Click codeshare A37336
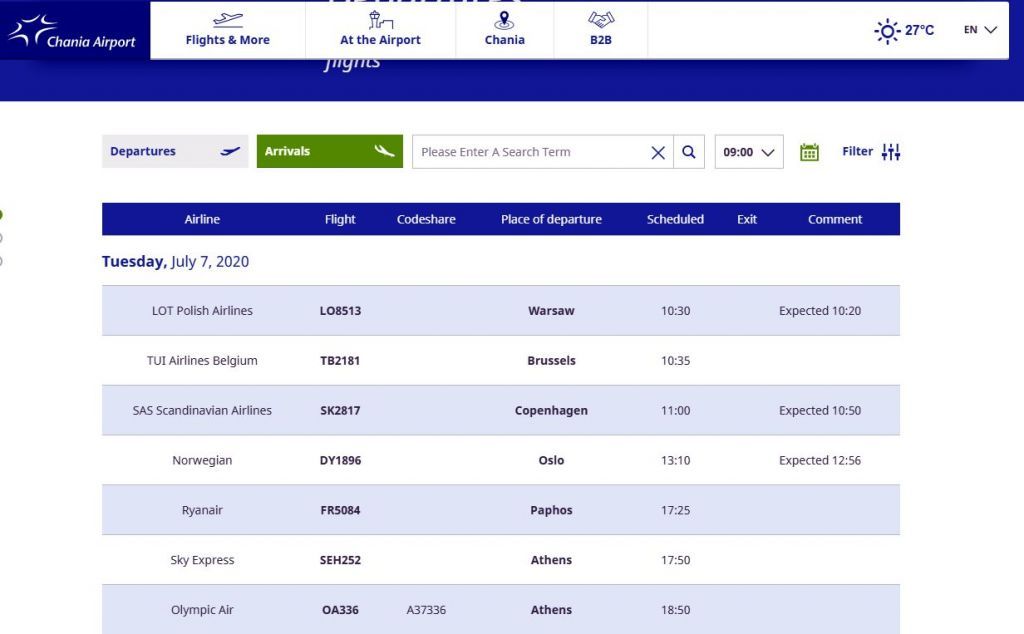Screen dimensions: 1024x634 (x=426, y=610)
